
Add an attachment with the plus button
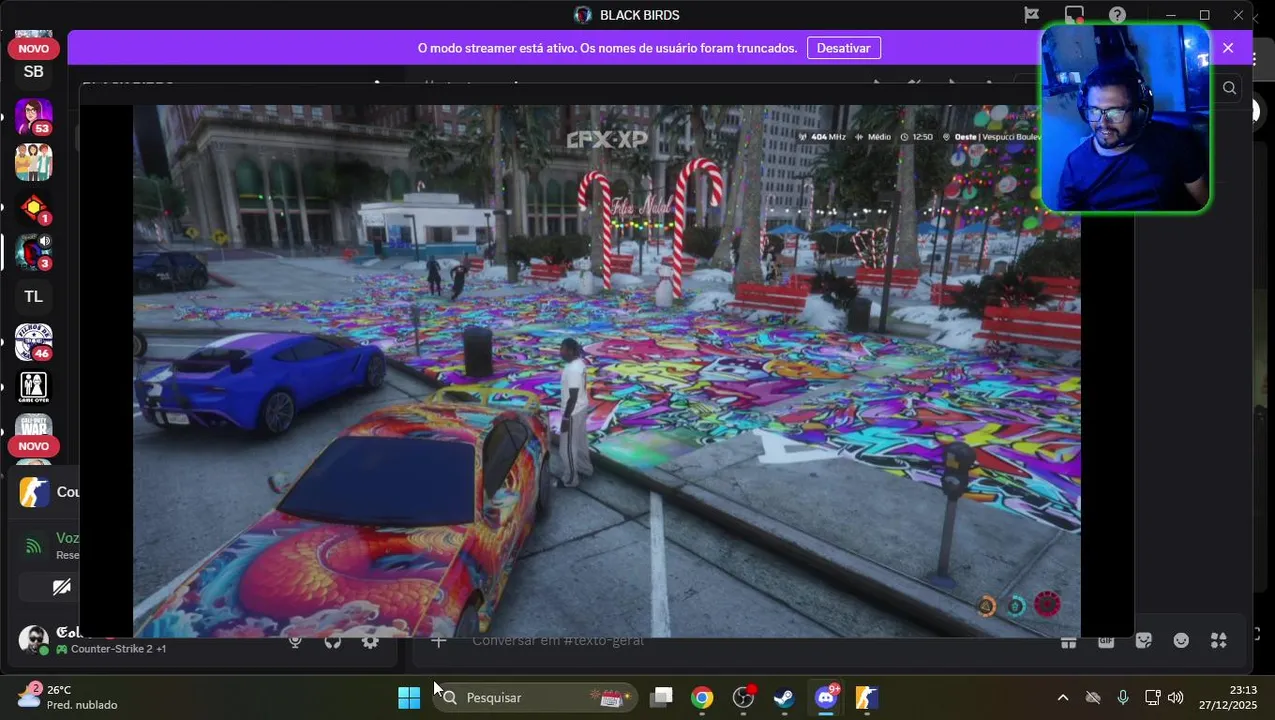438,640
